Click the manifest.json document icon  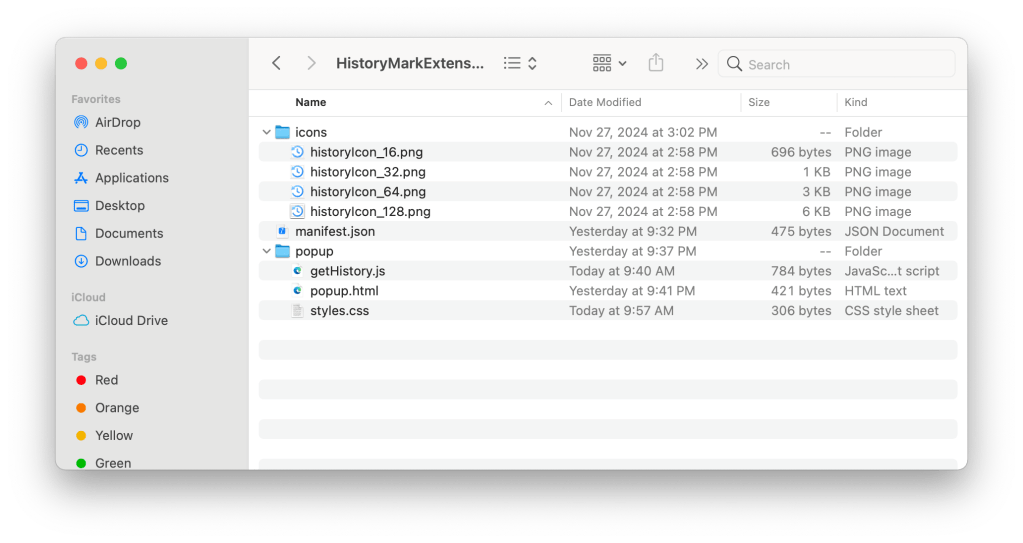(282, 231)
